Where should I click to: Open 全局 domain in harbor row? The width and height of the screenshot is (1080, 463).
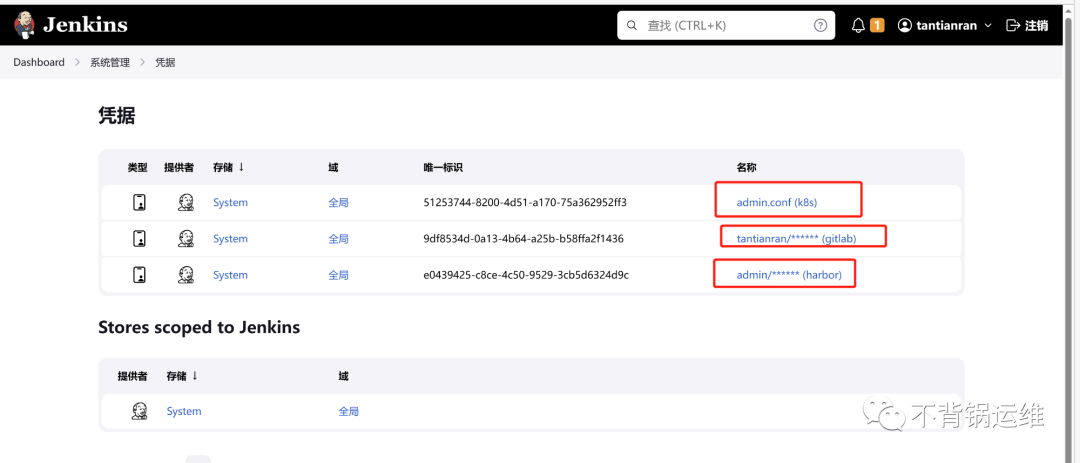338,275
